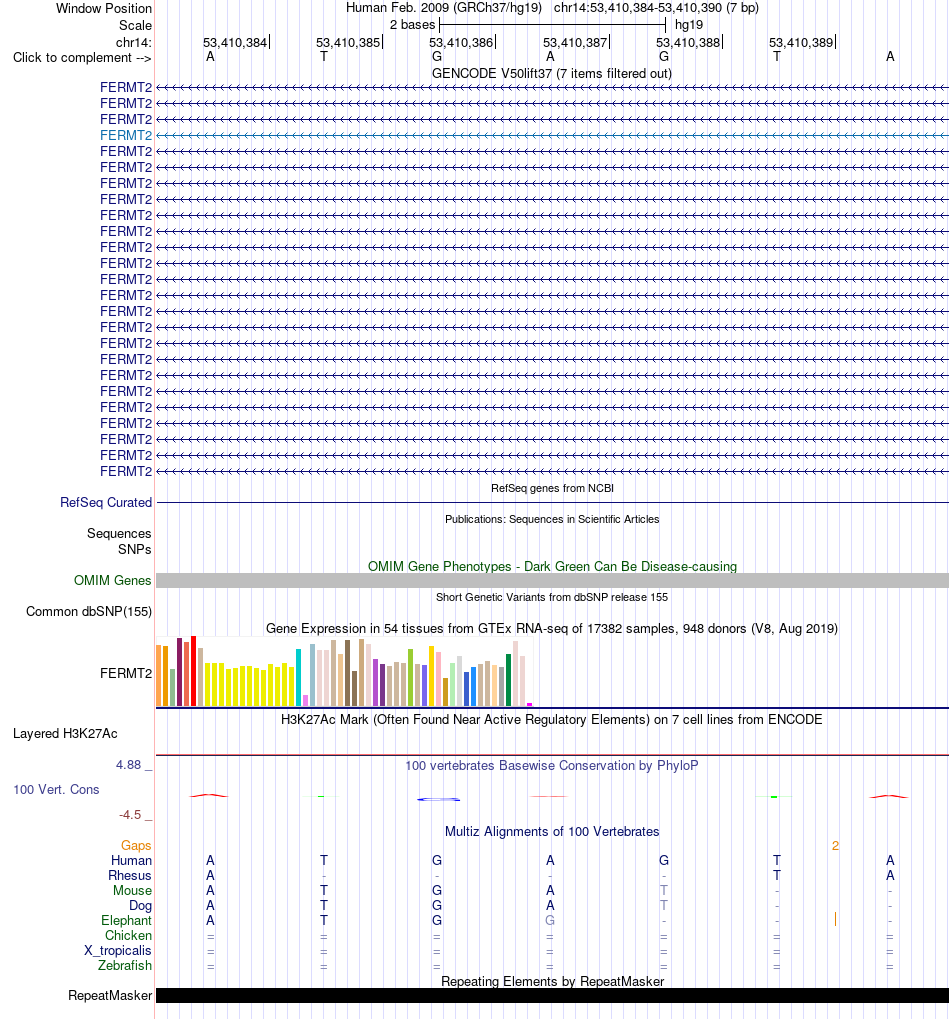Click the cyan bar in GTEx chart
The image size is (950, 1019).
point(298,677)
